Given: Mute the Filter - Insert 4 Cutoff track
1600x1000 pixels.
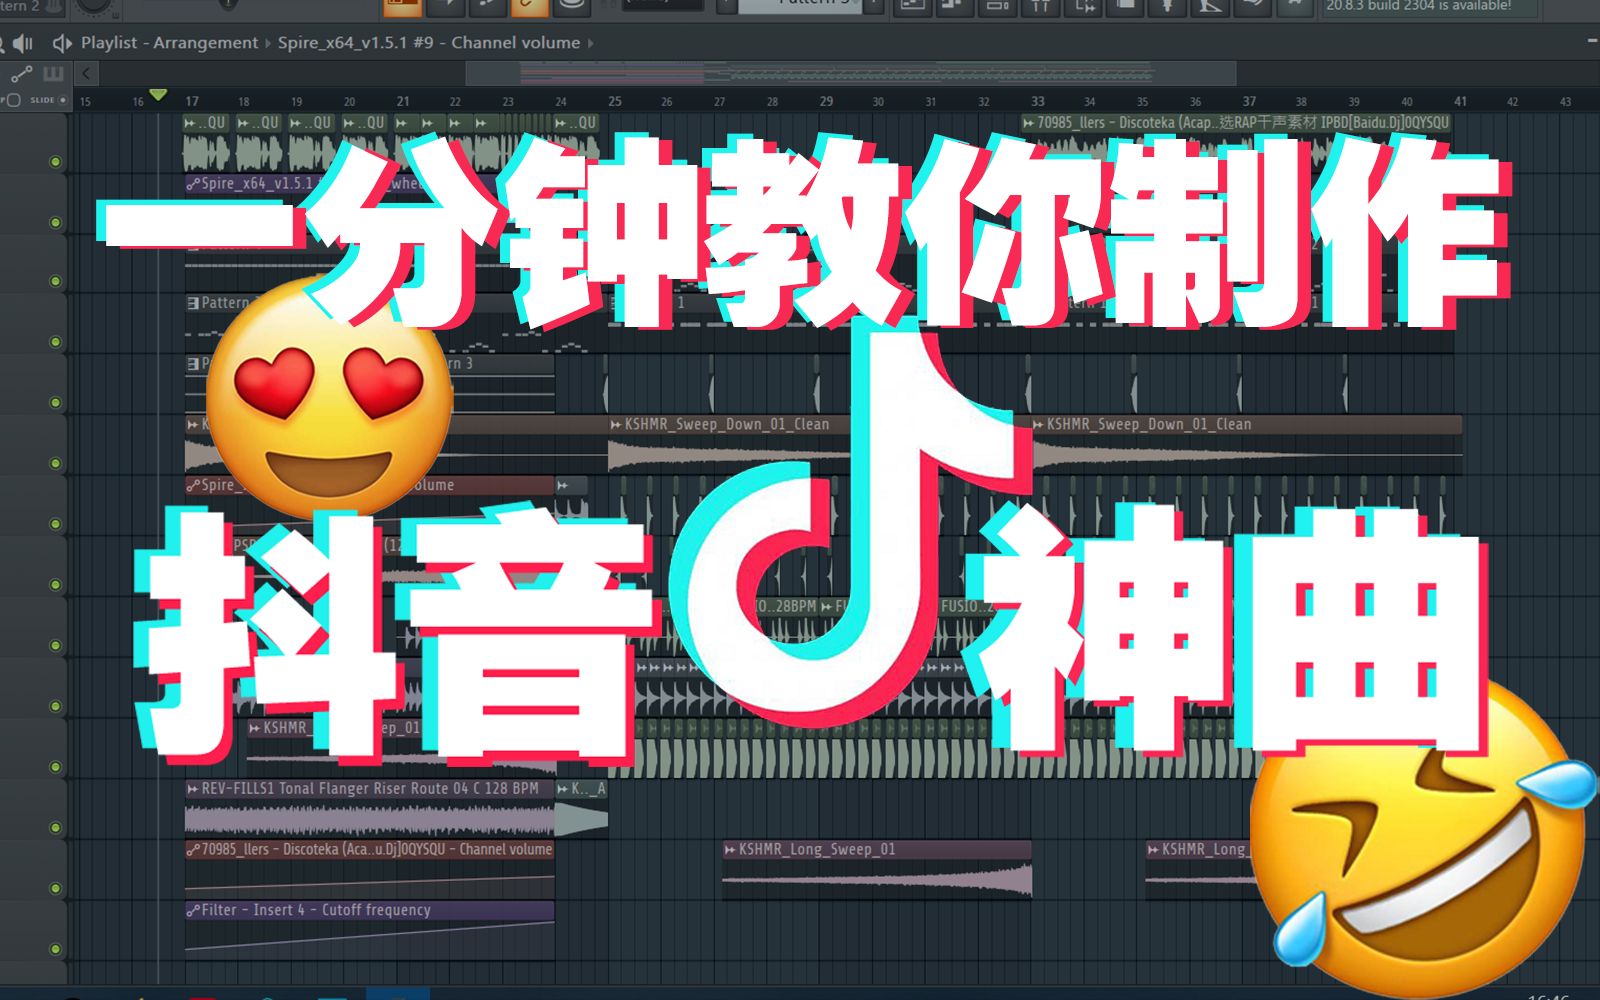Looking at the screenshot, I should tap(55, 949).
